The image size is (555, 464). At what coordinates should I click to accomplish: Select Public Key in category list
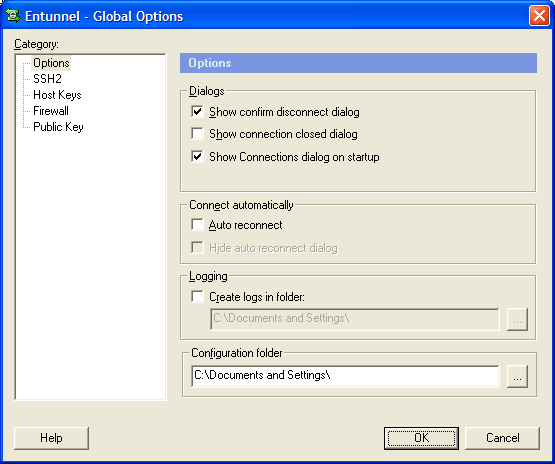click(x=58, y=127)
